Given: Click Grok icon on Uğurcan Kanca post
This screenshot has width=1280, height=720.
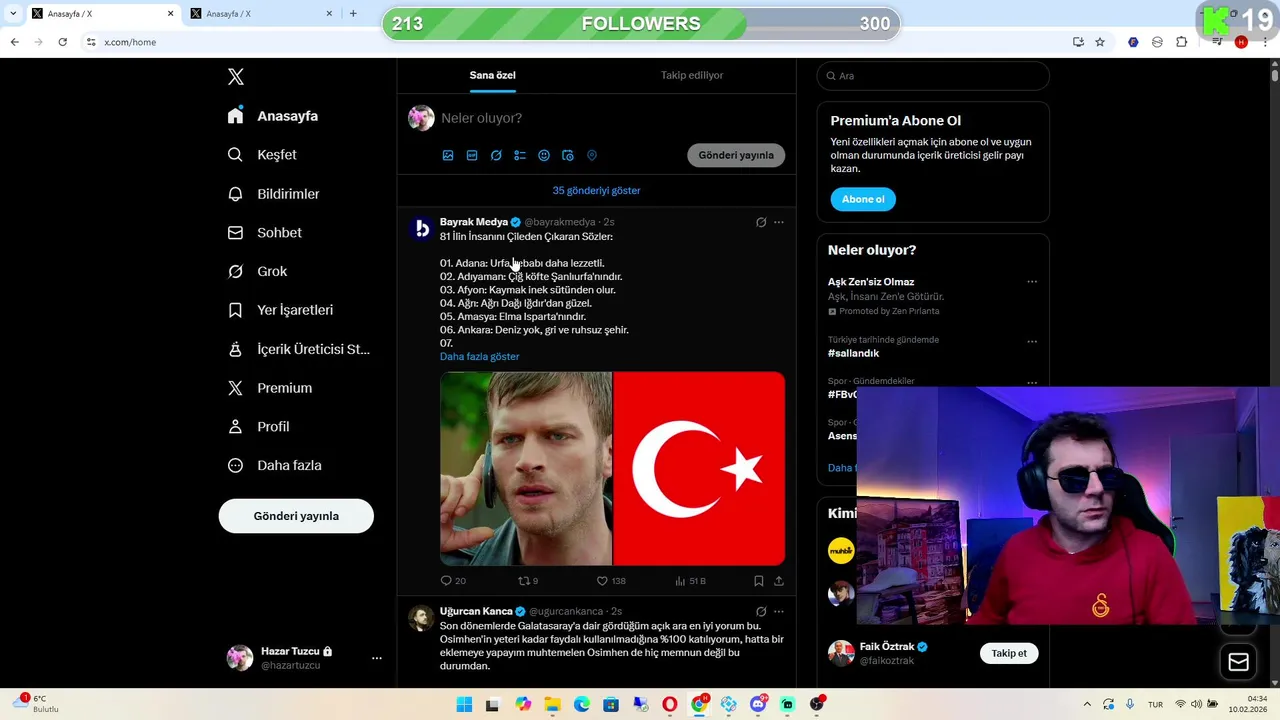Looking at the screenshot, I should tap(761, 611).
